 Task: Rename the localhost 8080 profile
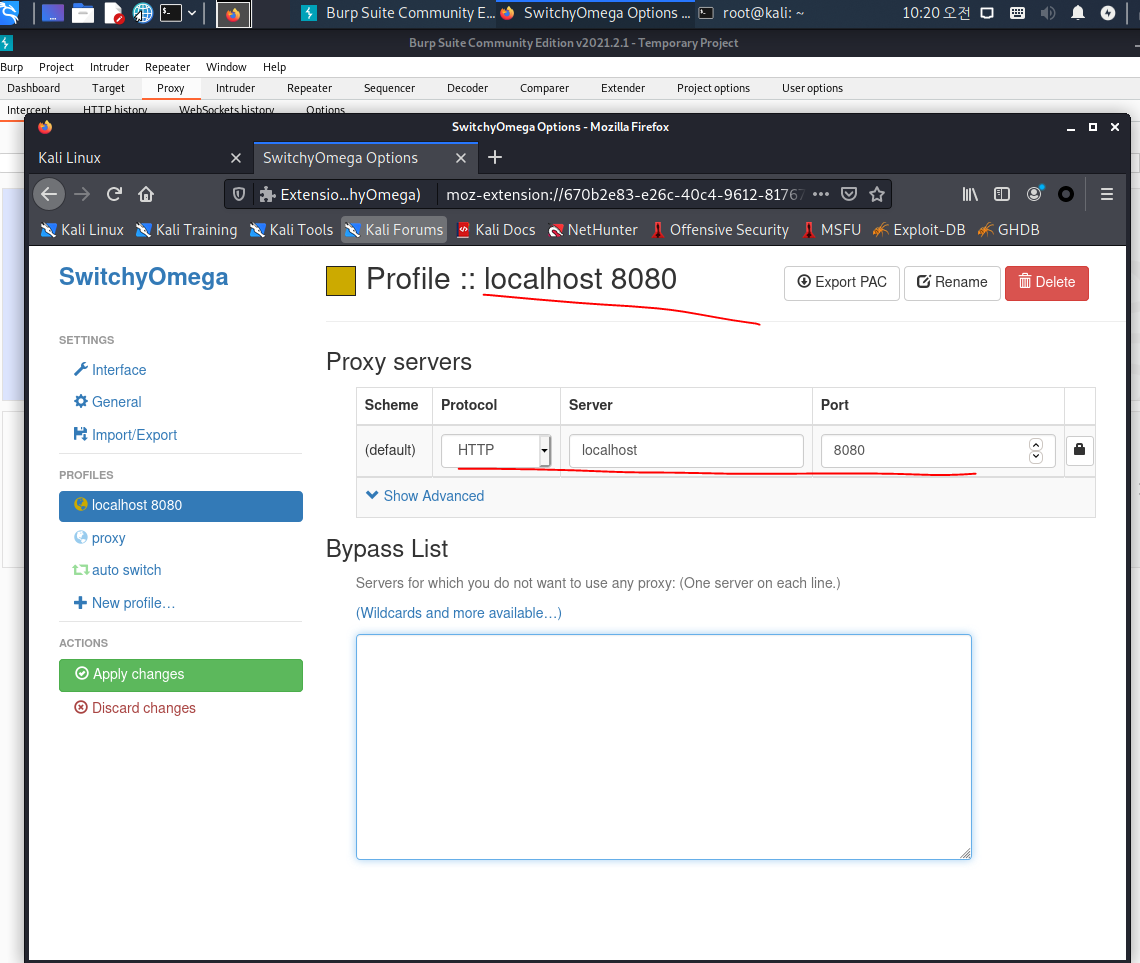[x=952, y=283]
